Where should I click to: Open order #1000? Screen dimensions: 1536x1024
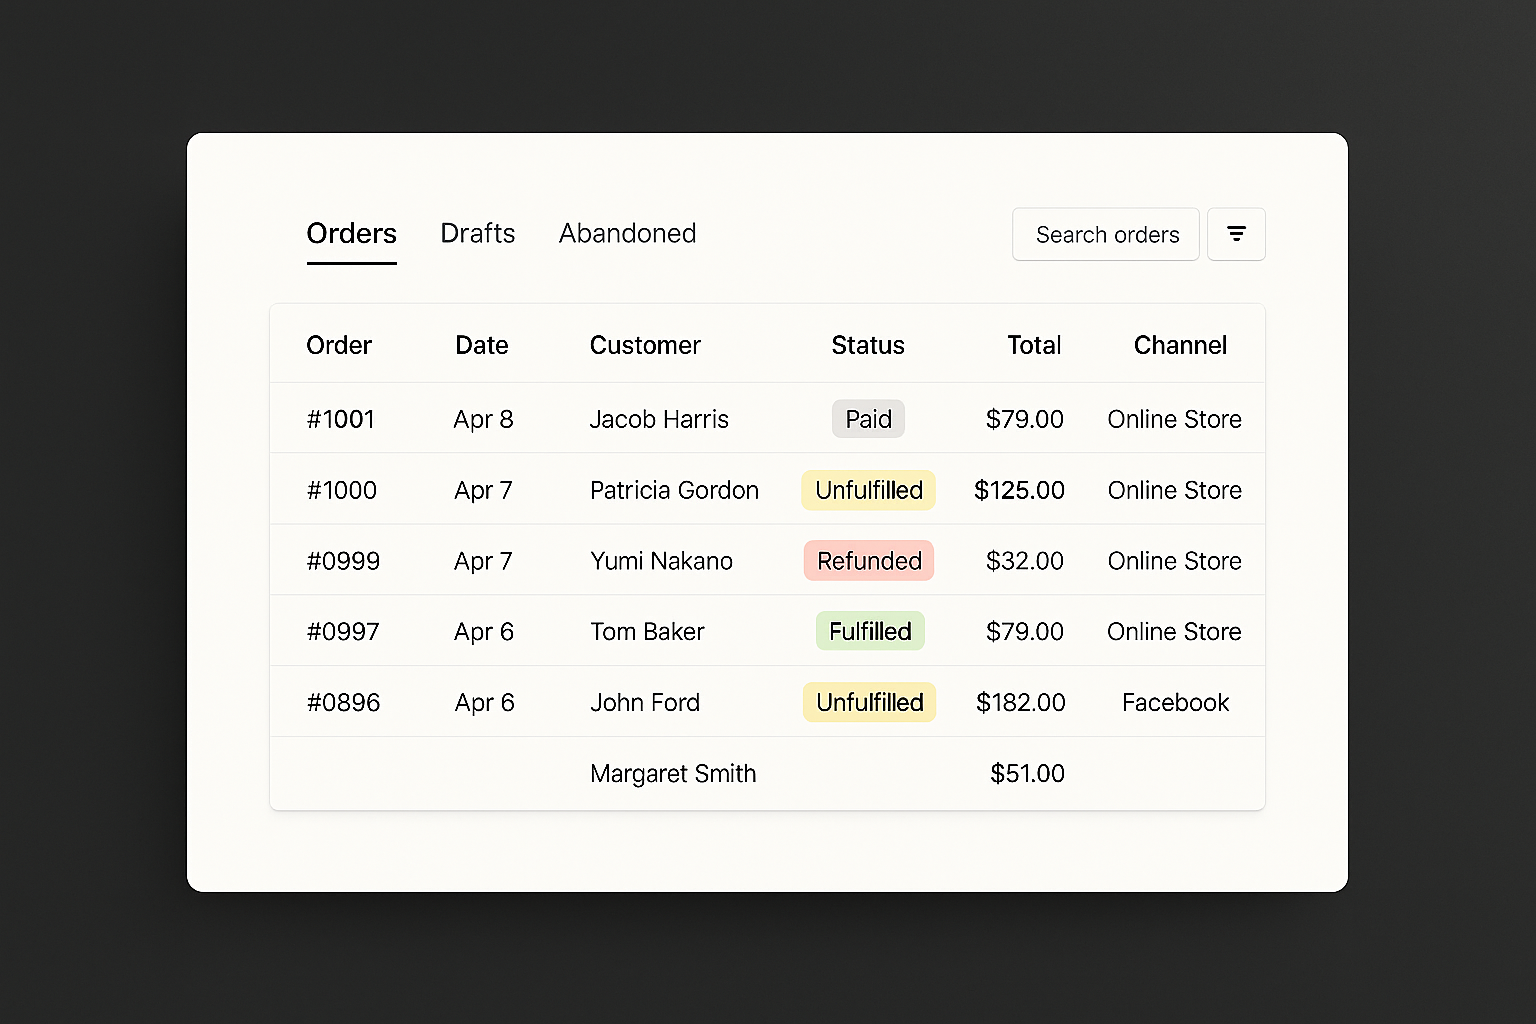342,490
